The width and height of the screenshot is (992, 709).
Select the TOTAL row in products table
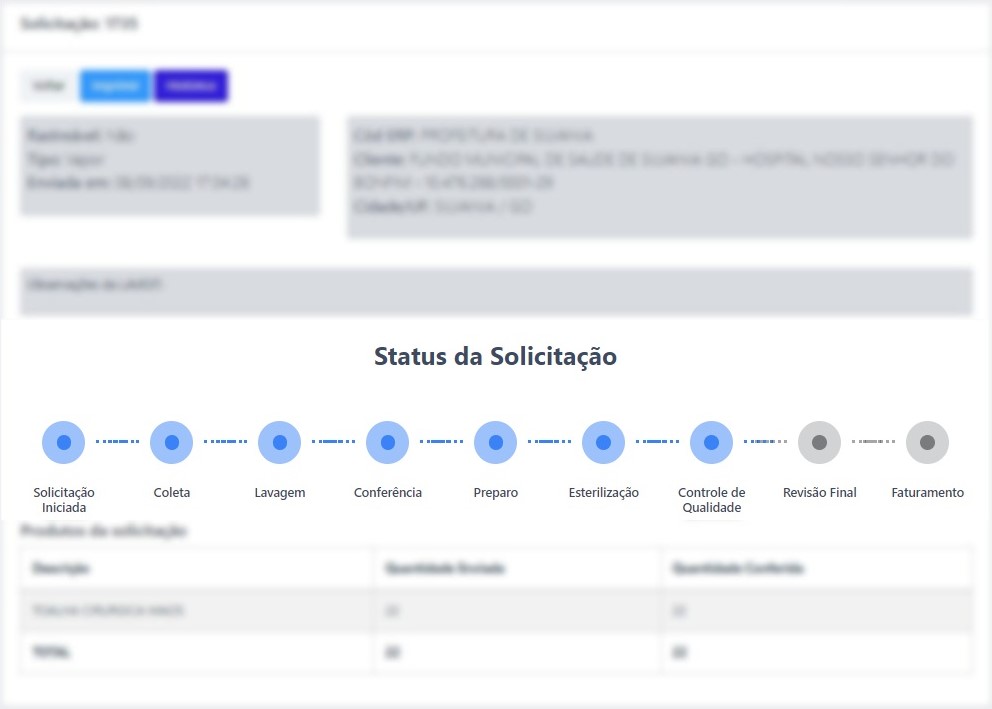496,652
